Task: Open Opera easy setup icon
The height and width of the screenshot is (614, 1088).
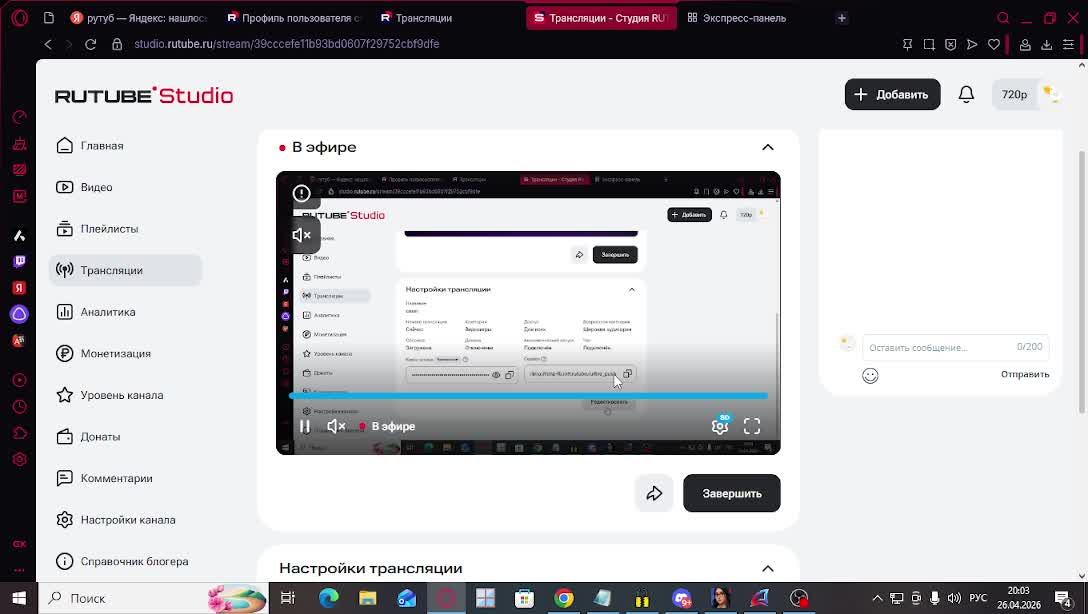Action: coord(1069,44)
